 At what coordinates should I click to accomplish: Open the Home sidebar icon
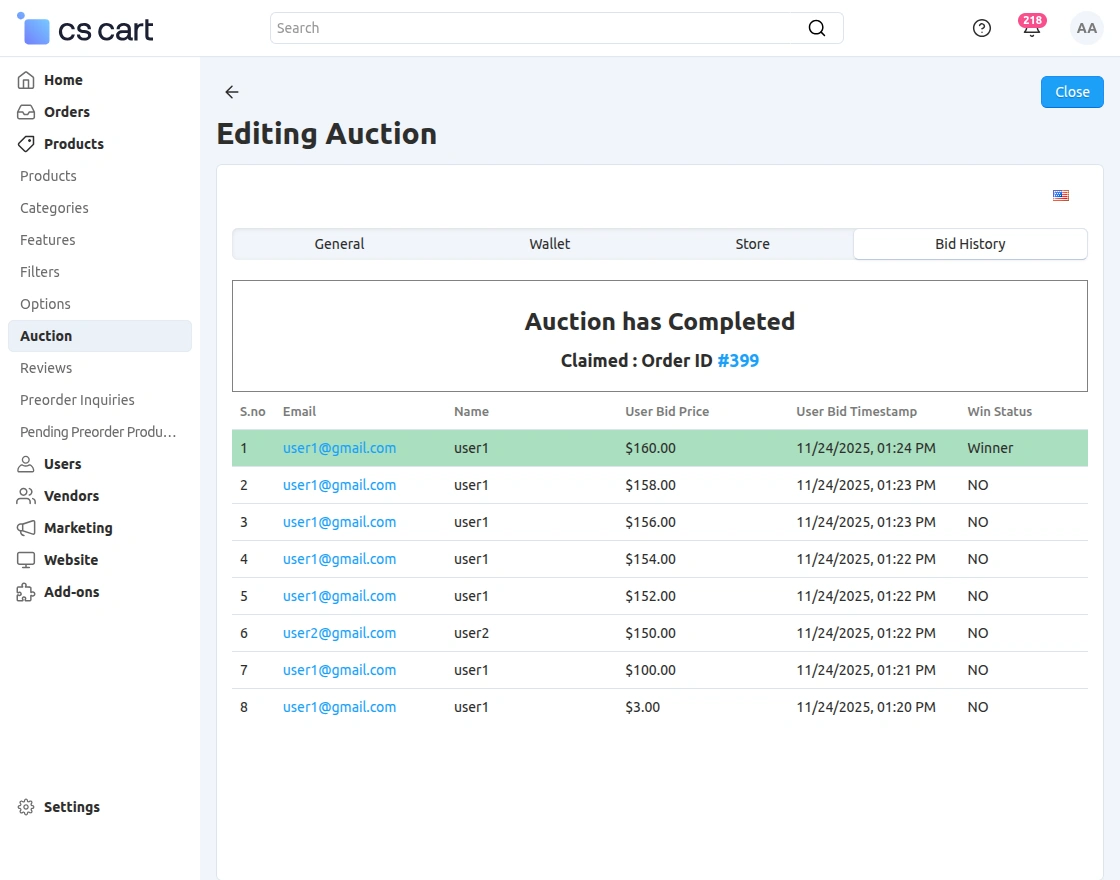[x=26, y=80]
